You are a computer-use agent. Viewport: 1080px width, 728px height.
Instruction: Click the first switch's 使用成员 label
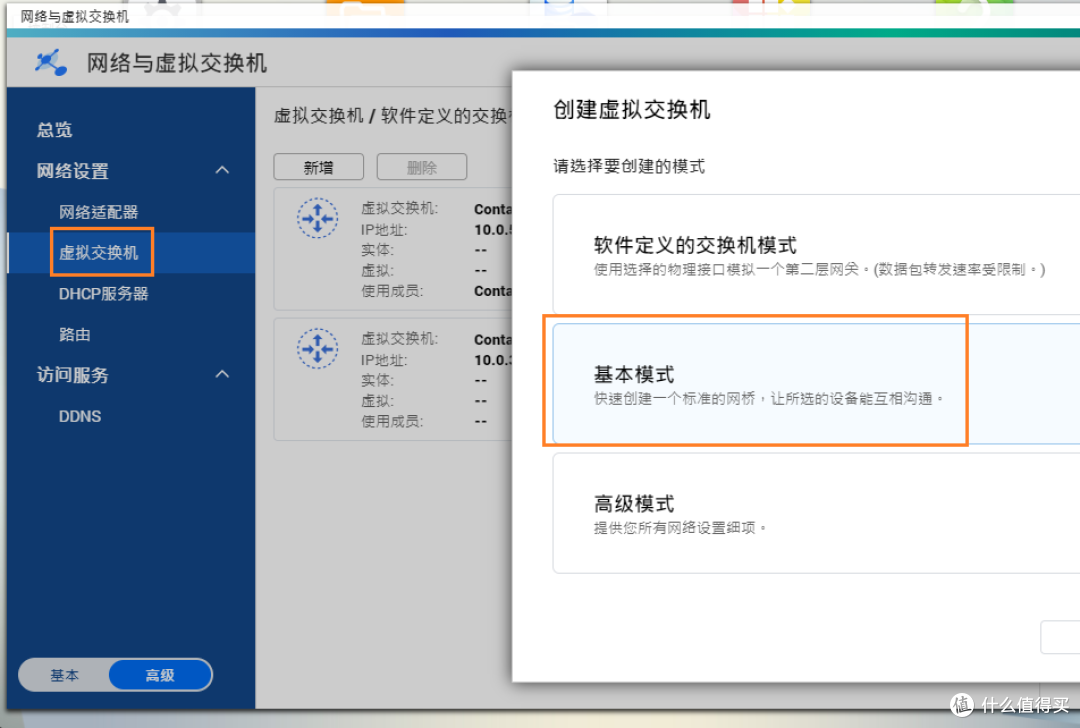[x=393, y=291]
